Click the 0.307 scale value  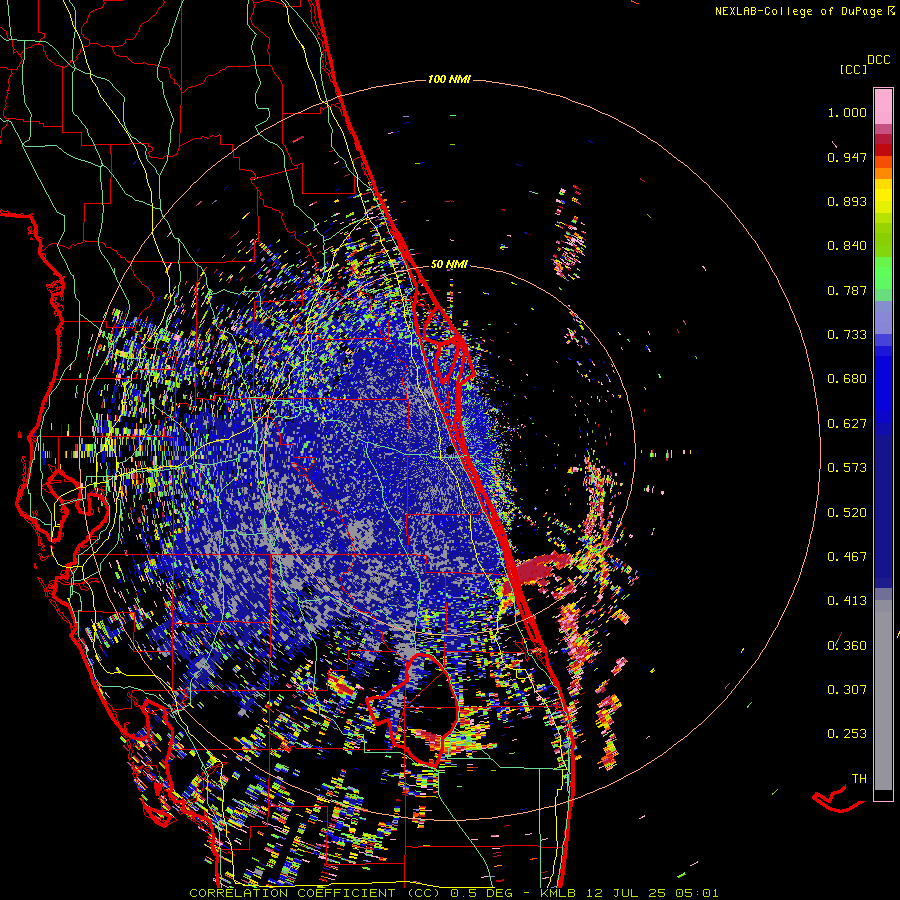(847, 690)
